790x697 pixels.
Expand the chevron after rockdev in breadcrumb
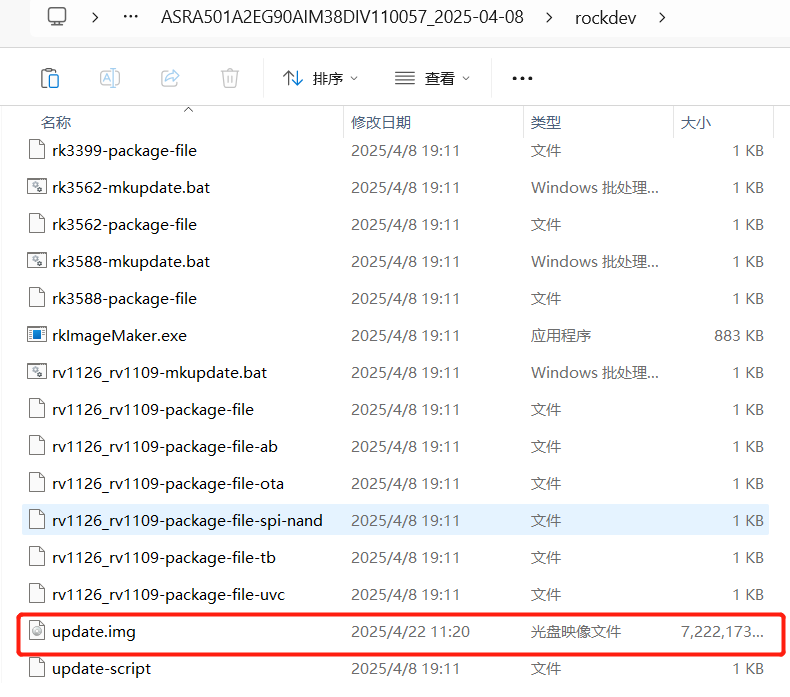(x=662, y=17)
